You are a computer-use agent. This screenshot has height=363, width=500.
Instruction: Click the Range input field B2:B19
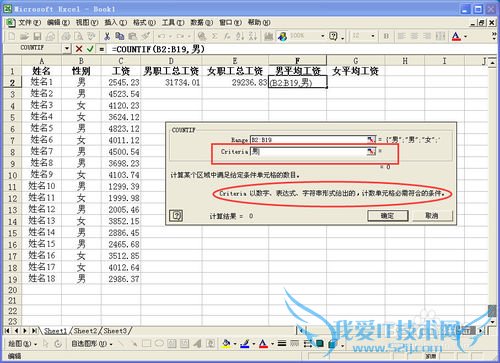[308, 139]
